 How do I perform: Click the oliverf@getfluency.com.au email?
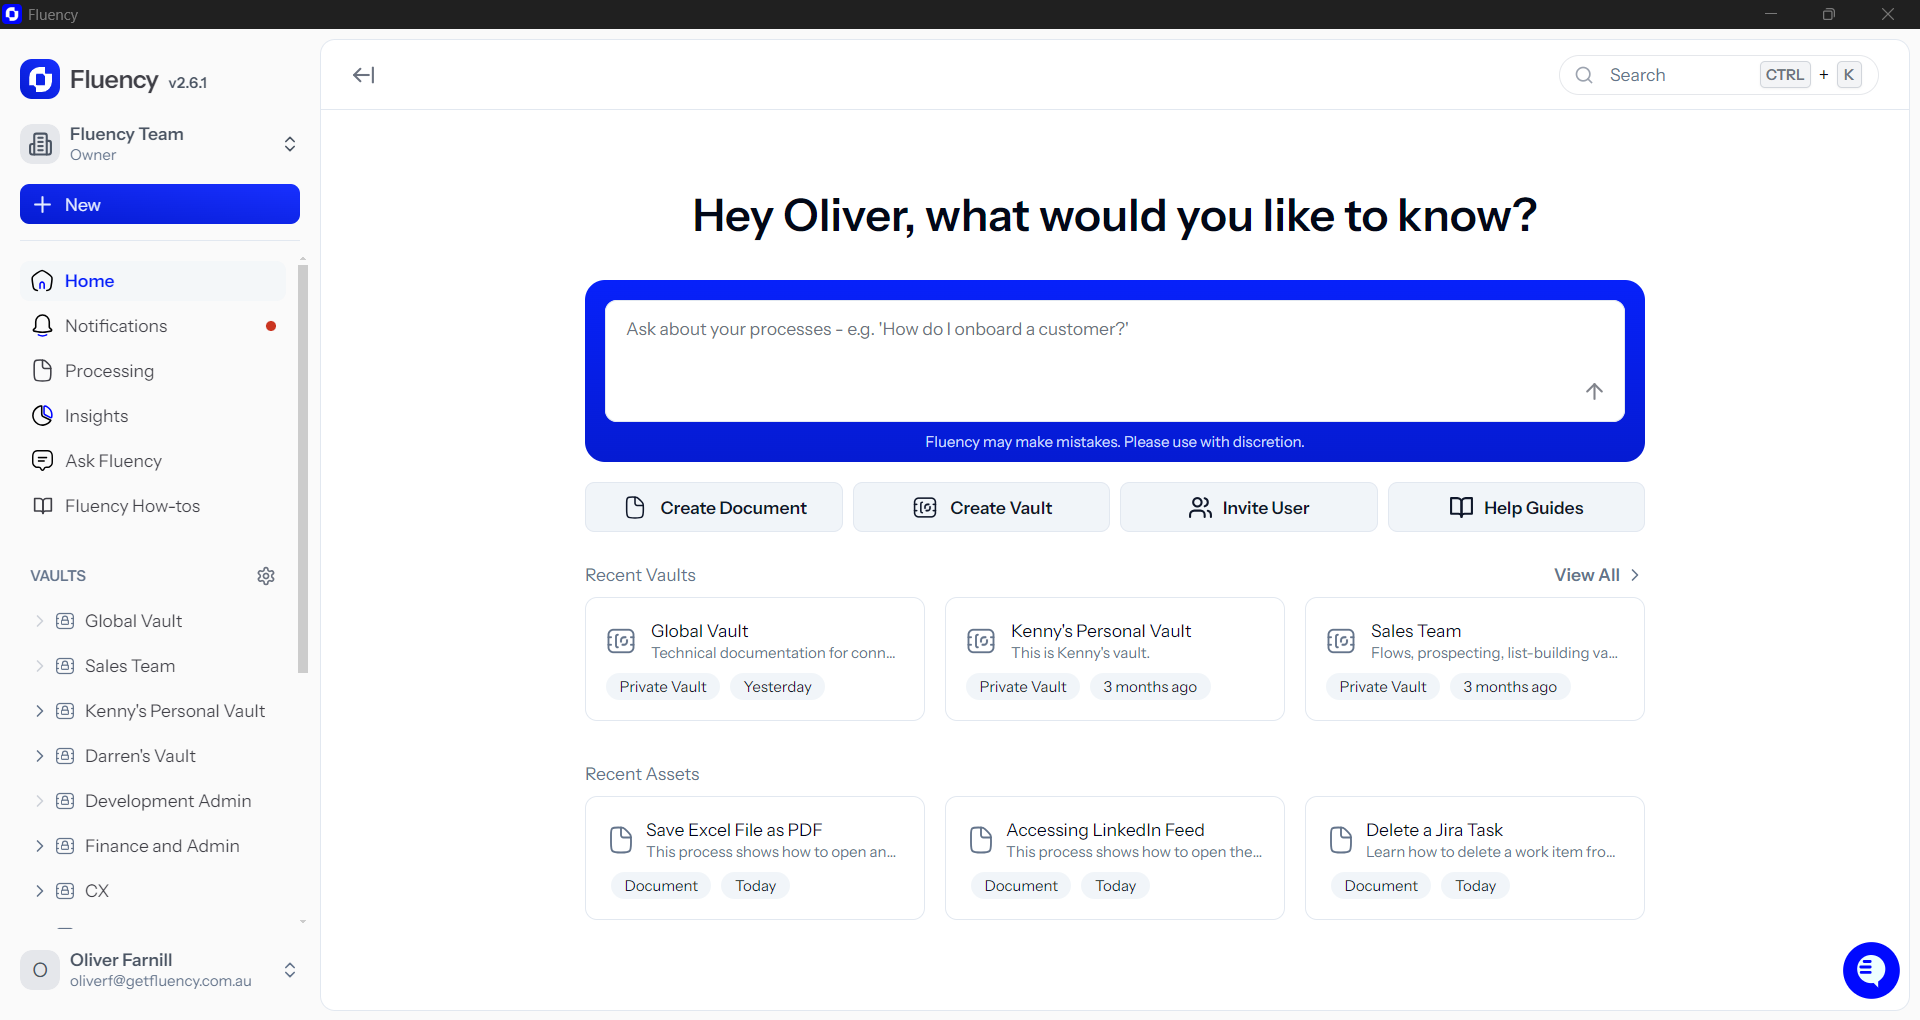click(x=161, y=981)
